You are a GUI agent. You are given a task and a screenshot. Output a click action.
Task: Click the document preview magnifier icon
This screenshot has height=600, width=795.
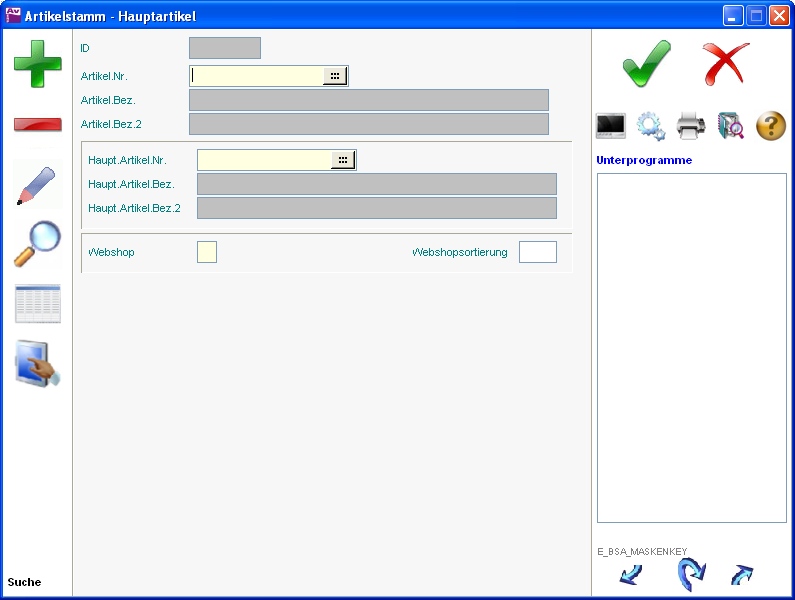(731, 126)
